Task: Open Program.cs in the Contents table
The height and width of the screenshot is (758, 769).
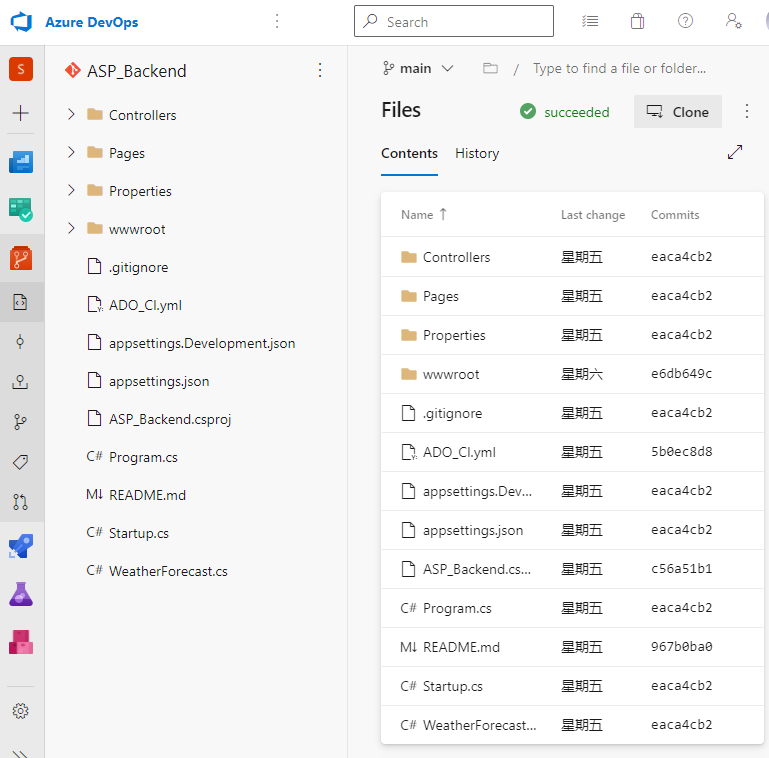Action: pos(457,608)
